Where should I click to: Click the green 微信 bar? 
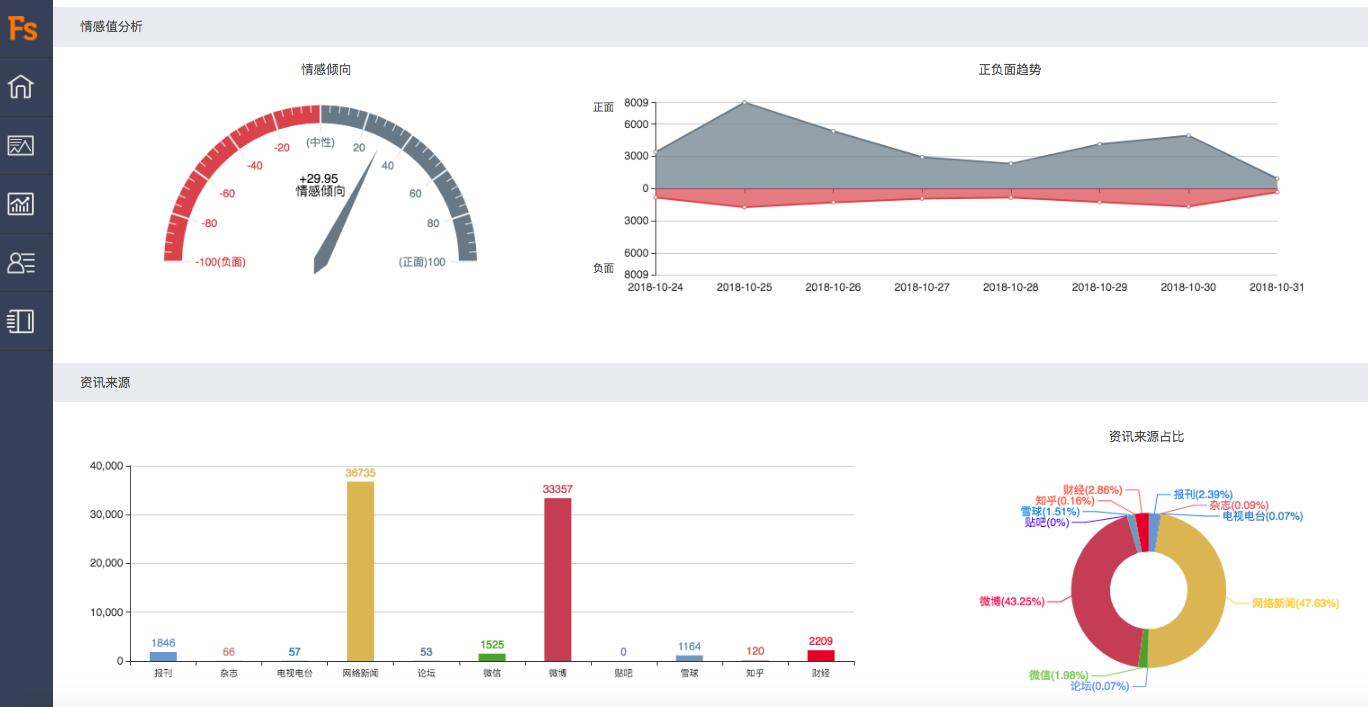point(492,657)
